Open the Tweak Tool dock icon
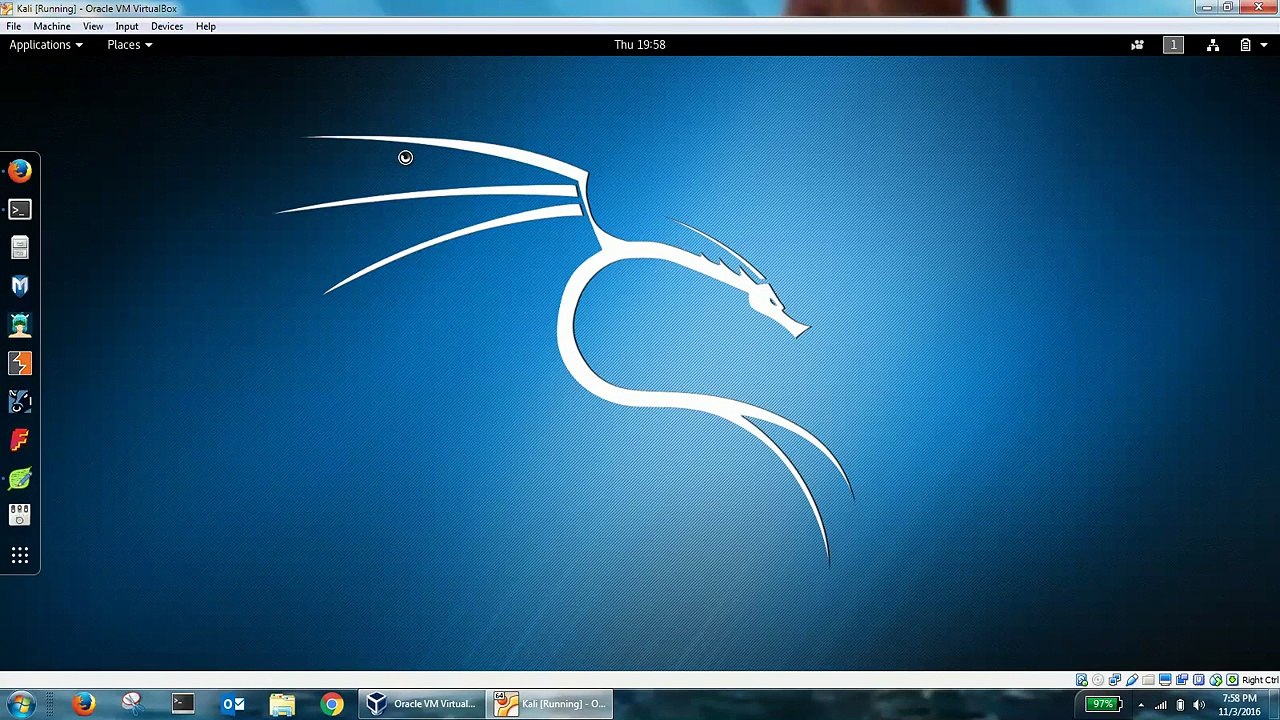This screenshot has height=720, width=1280. coord(20,515)
